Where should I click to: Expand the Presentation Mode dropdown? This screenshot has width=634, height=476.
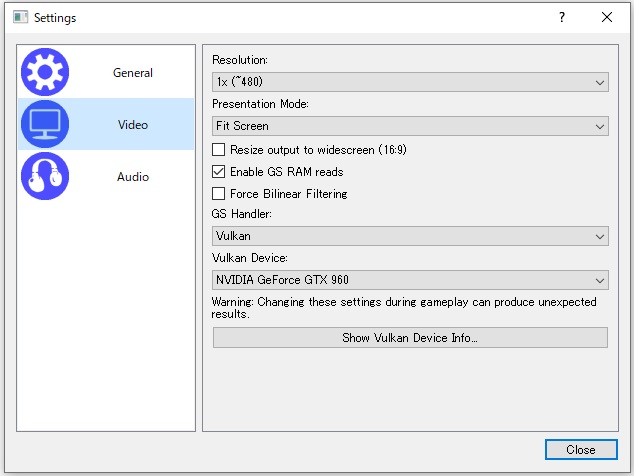click(410, 126)
